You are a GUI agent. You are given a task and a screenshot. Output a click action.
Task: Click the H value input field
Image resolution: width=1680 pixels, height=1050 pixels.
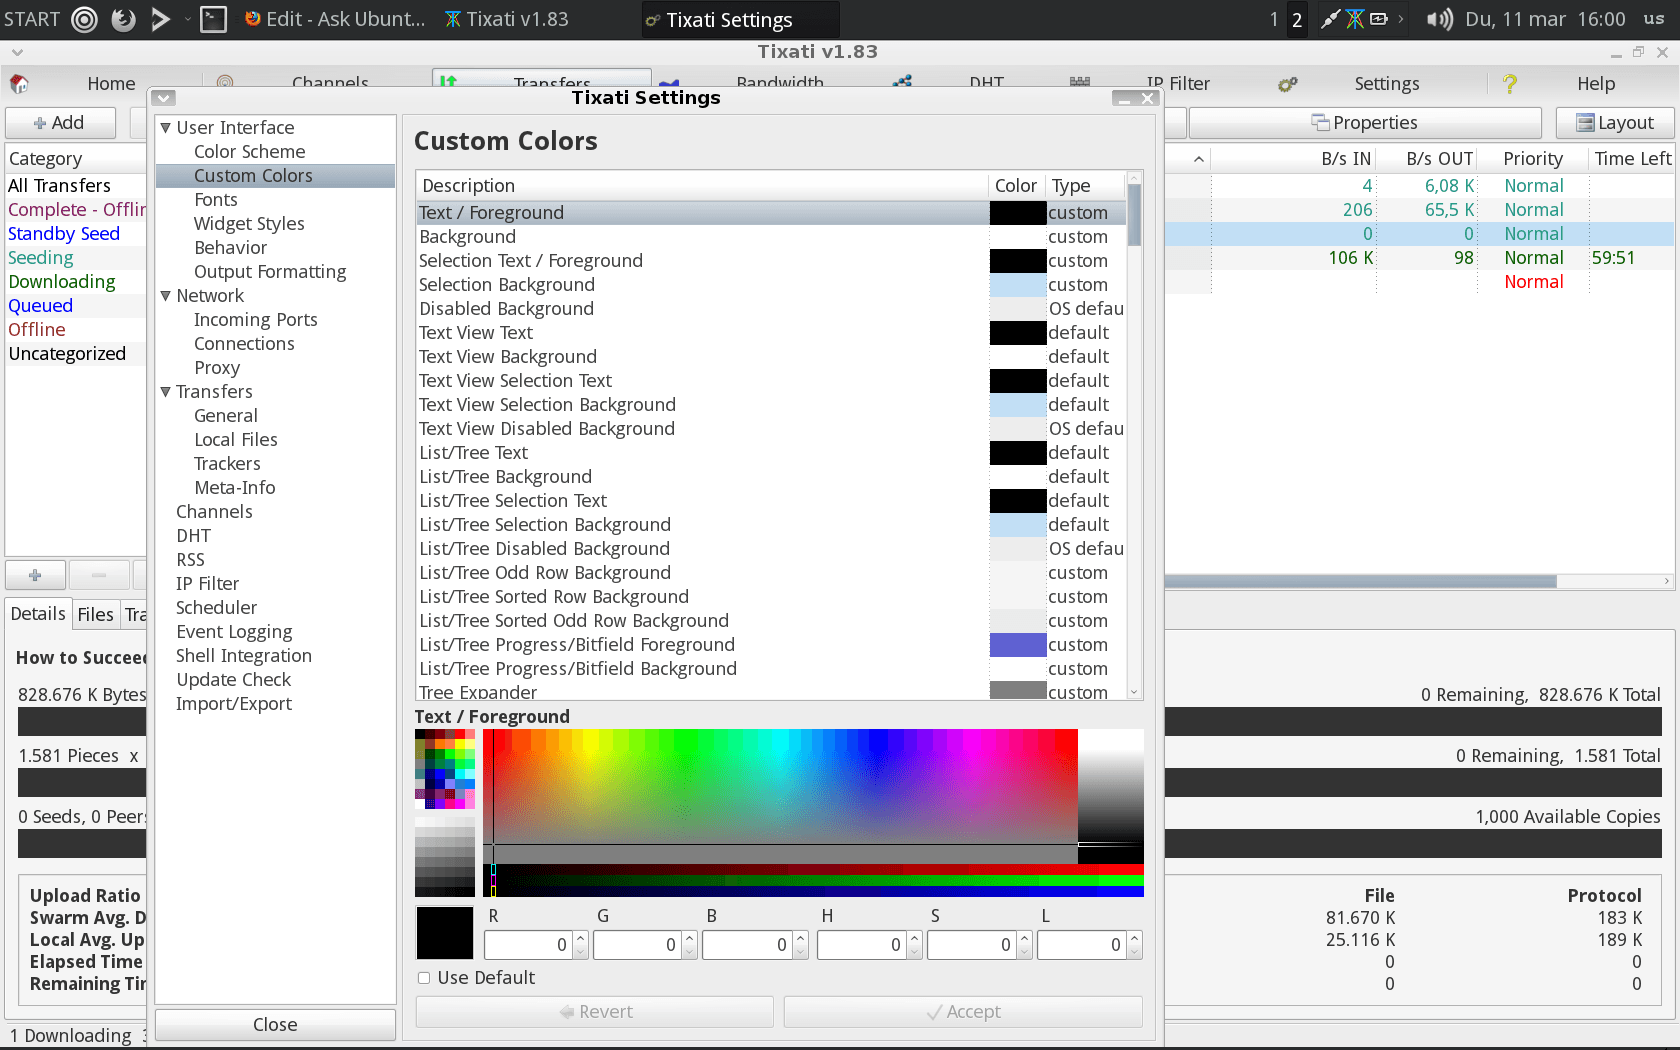pos(861,945)
